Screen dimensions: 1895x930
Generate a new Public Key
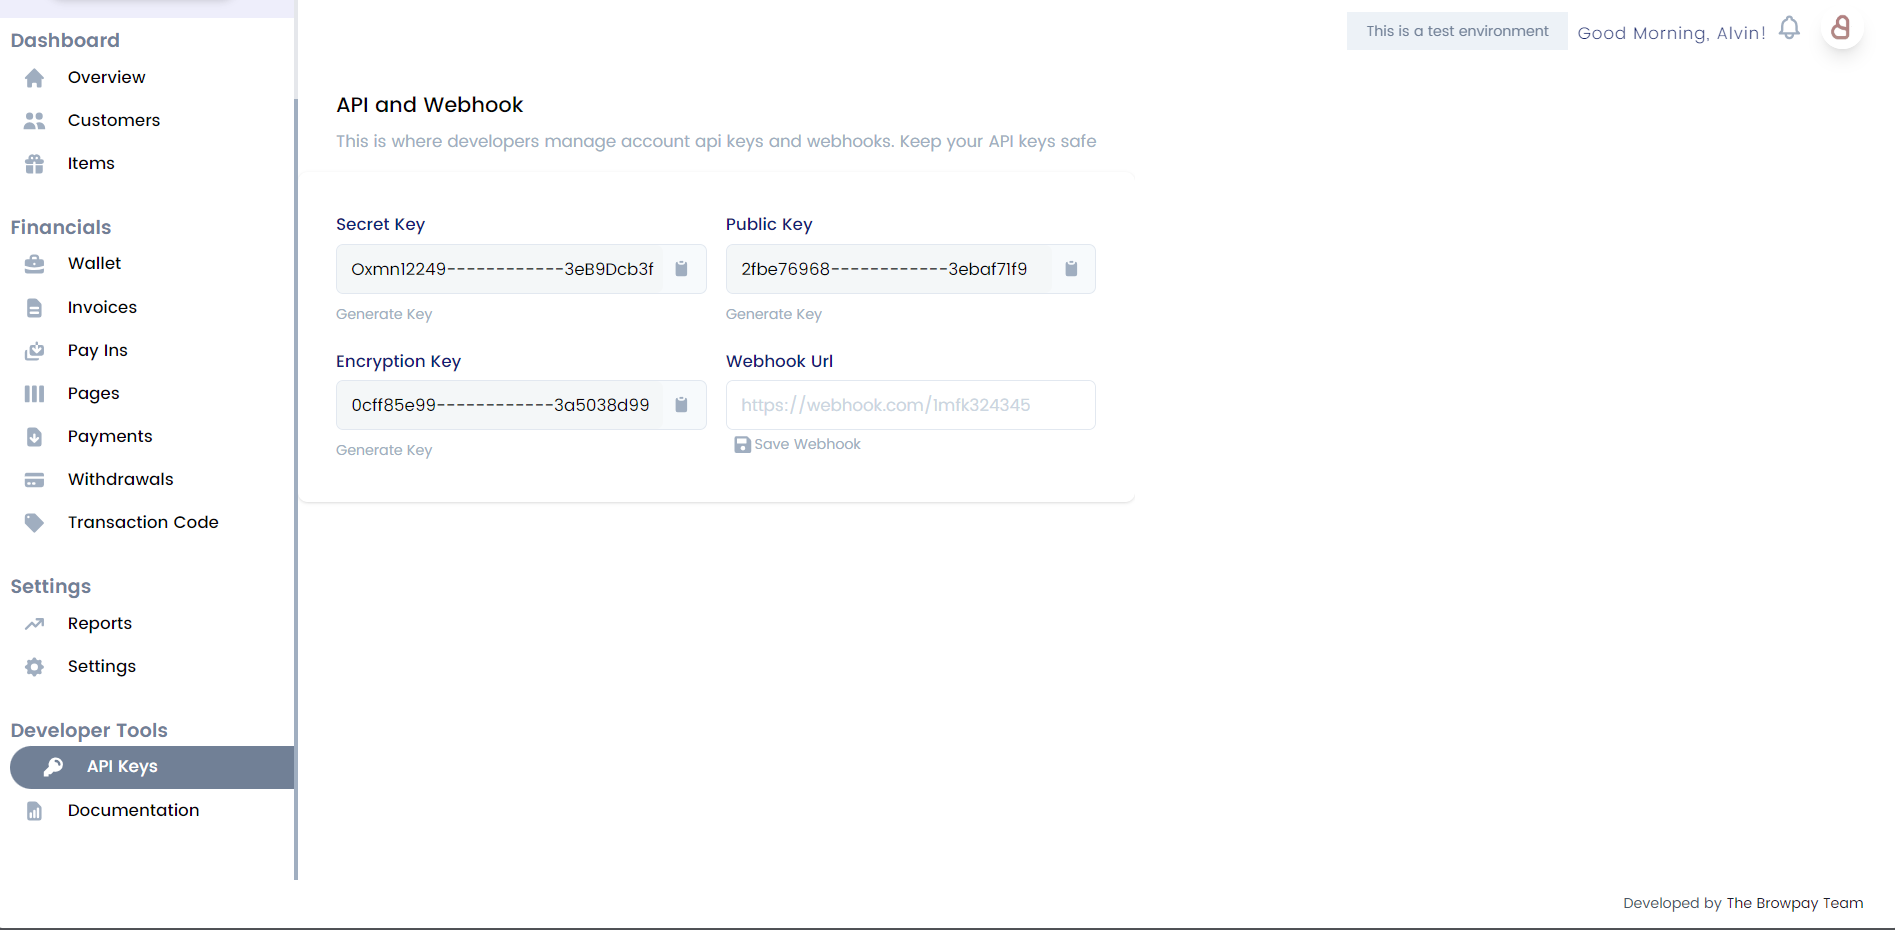coord(773,314)
